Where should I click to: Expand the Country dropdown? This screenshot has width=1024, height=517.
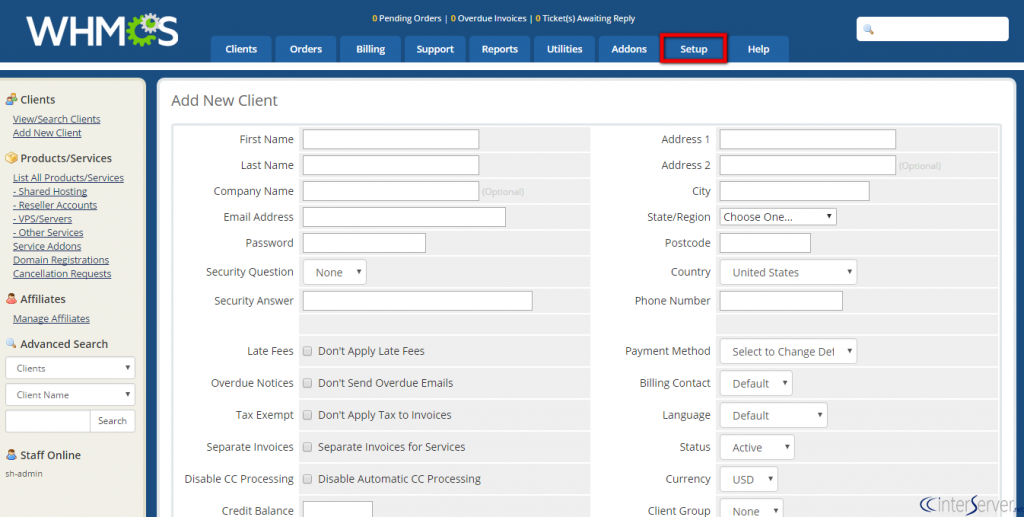788,272
